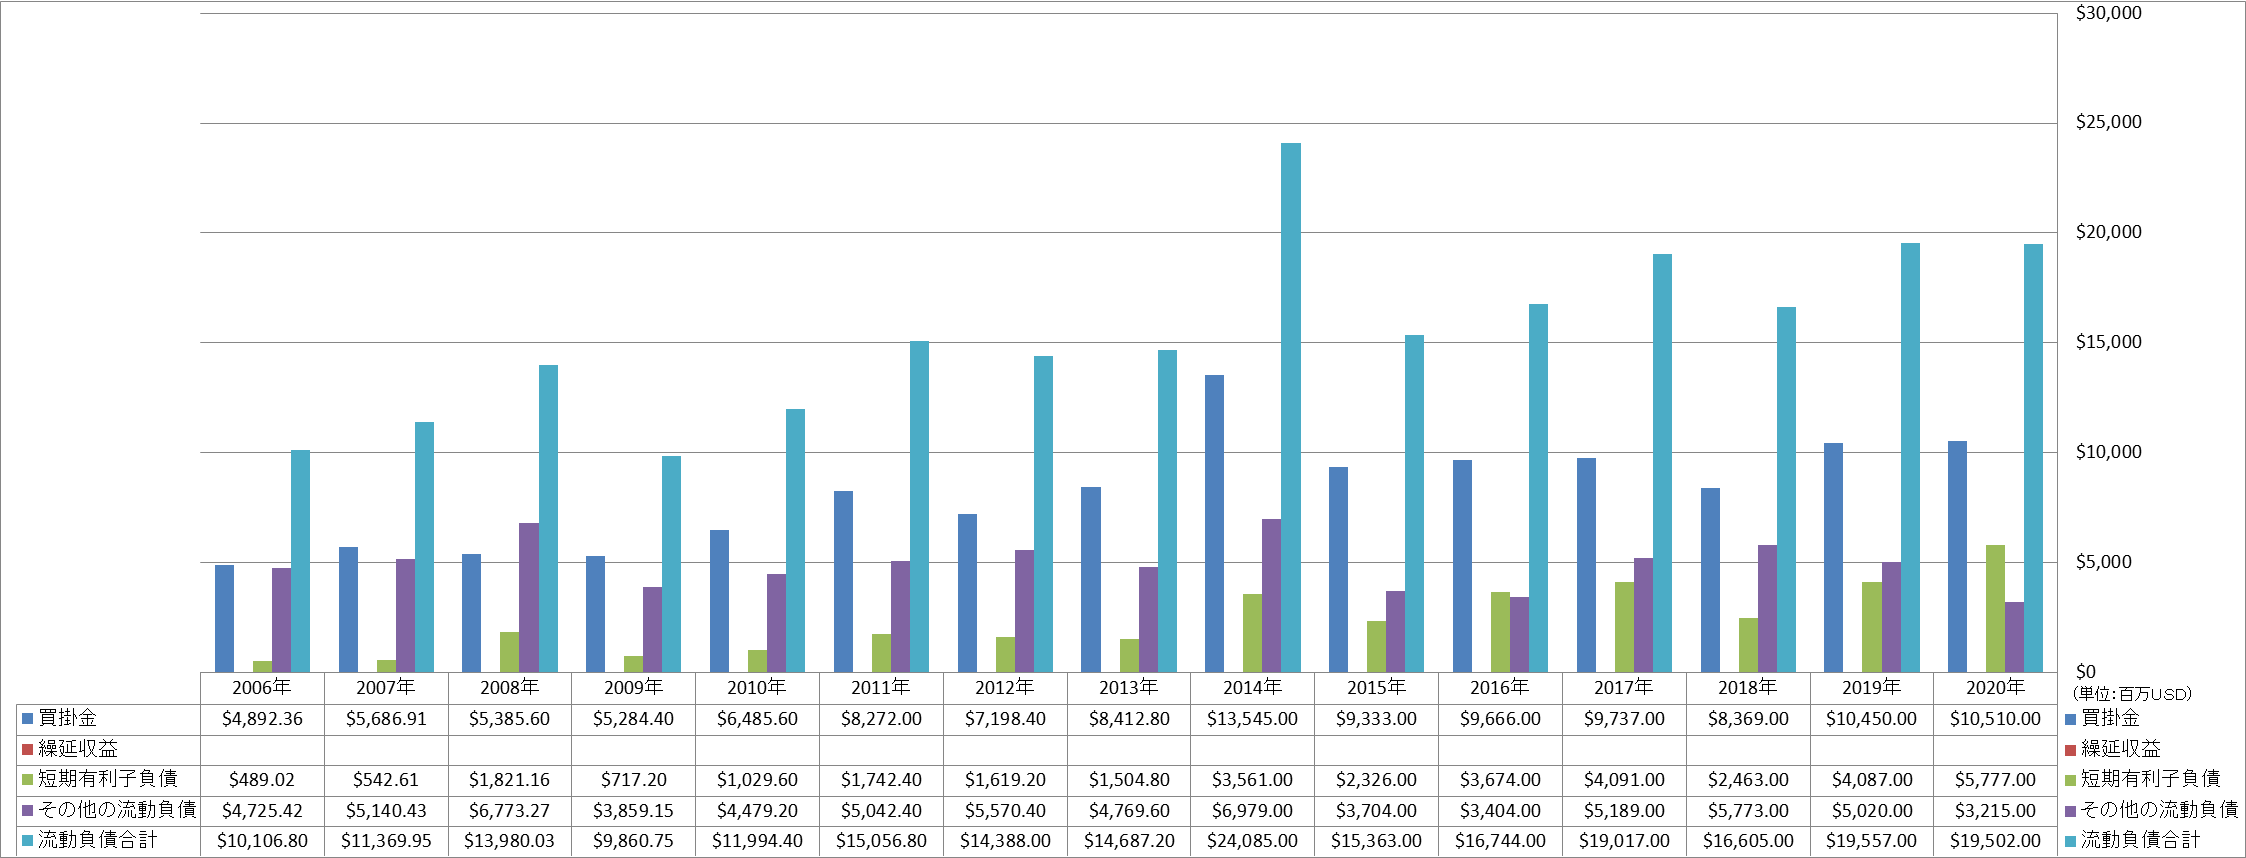Click the $24,085.00 table cell
The height and width of the screenshot is (858, 2246).
tap(1252, 841)
